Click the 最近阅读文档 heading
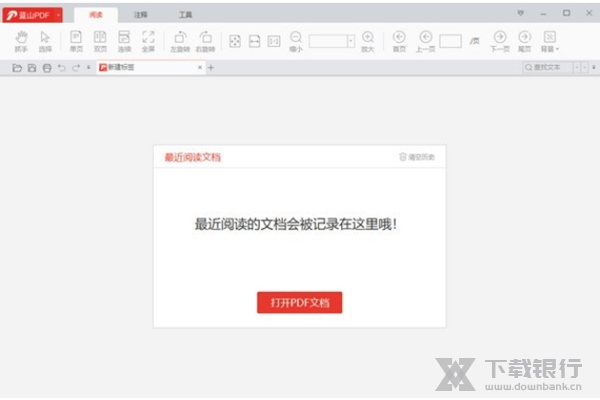 coord(192,157)
